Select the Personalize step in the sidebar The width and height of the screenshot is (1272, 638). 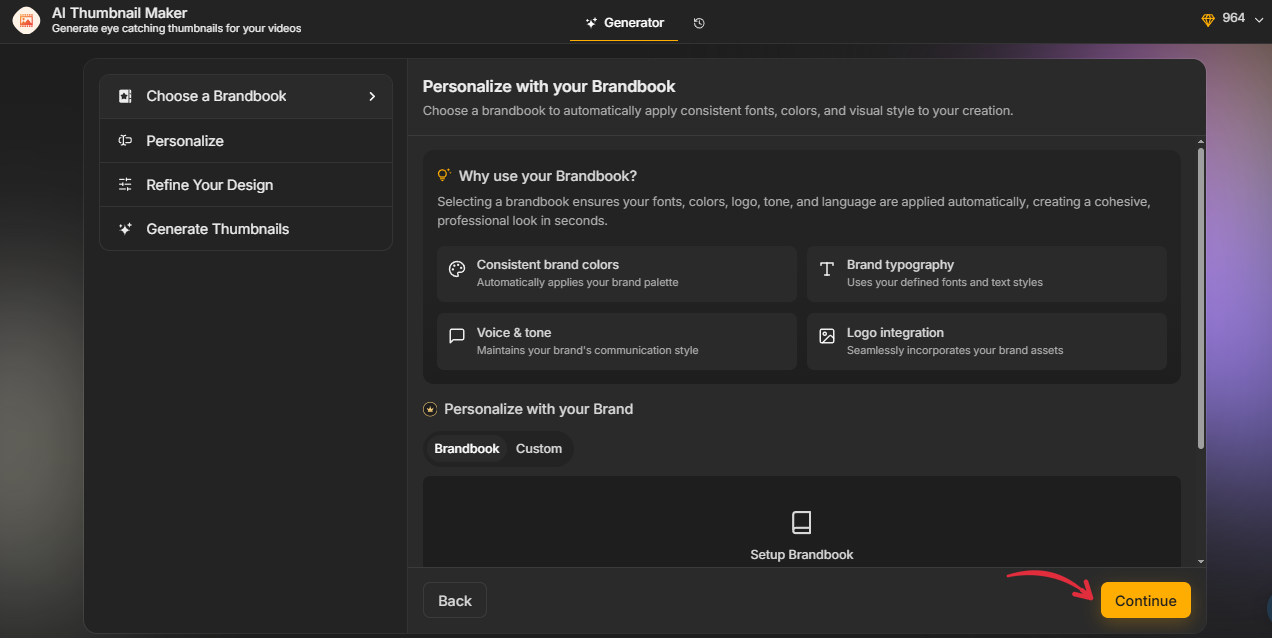pyautogui.click(x=246, y=141)
